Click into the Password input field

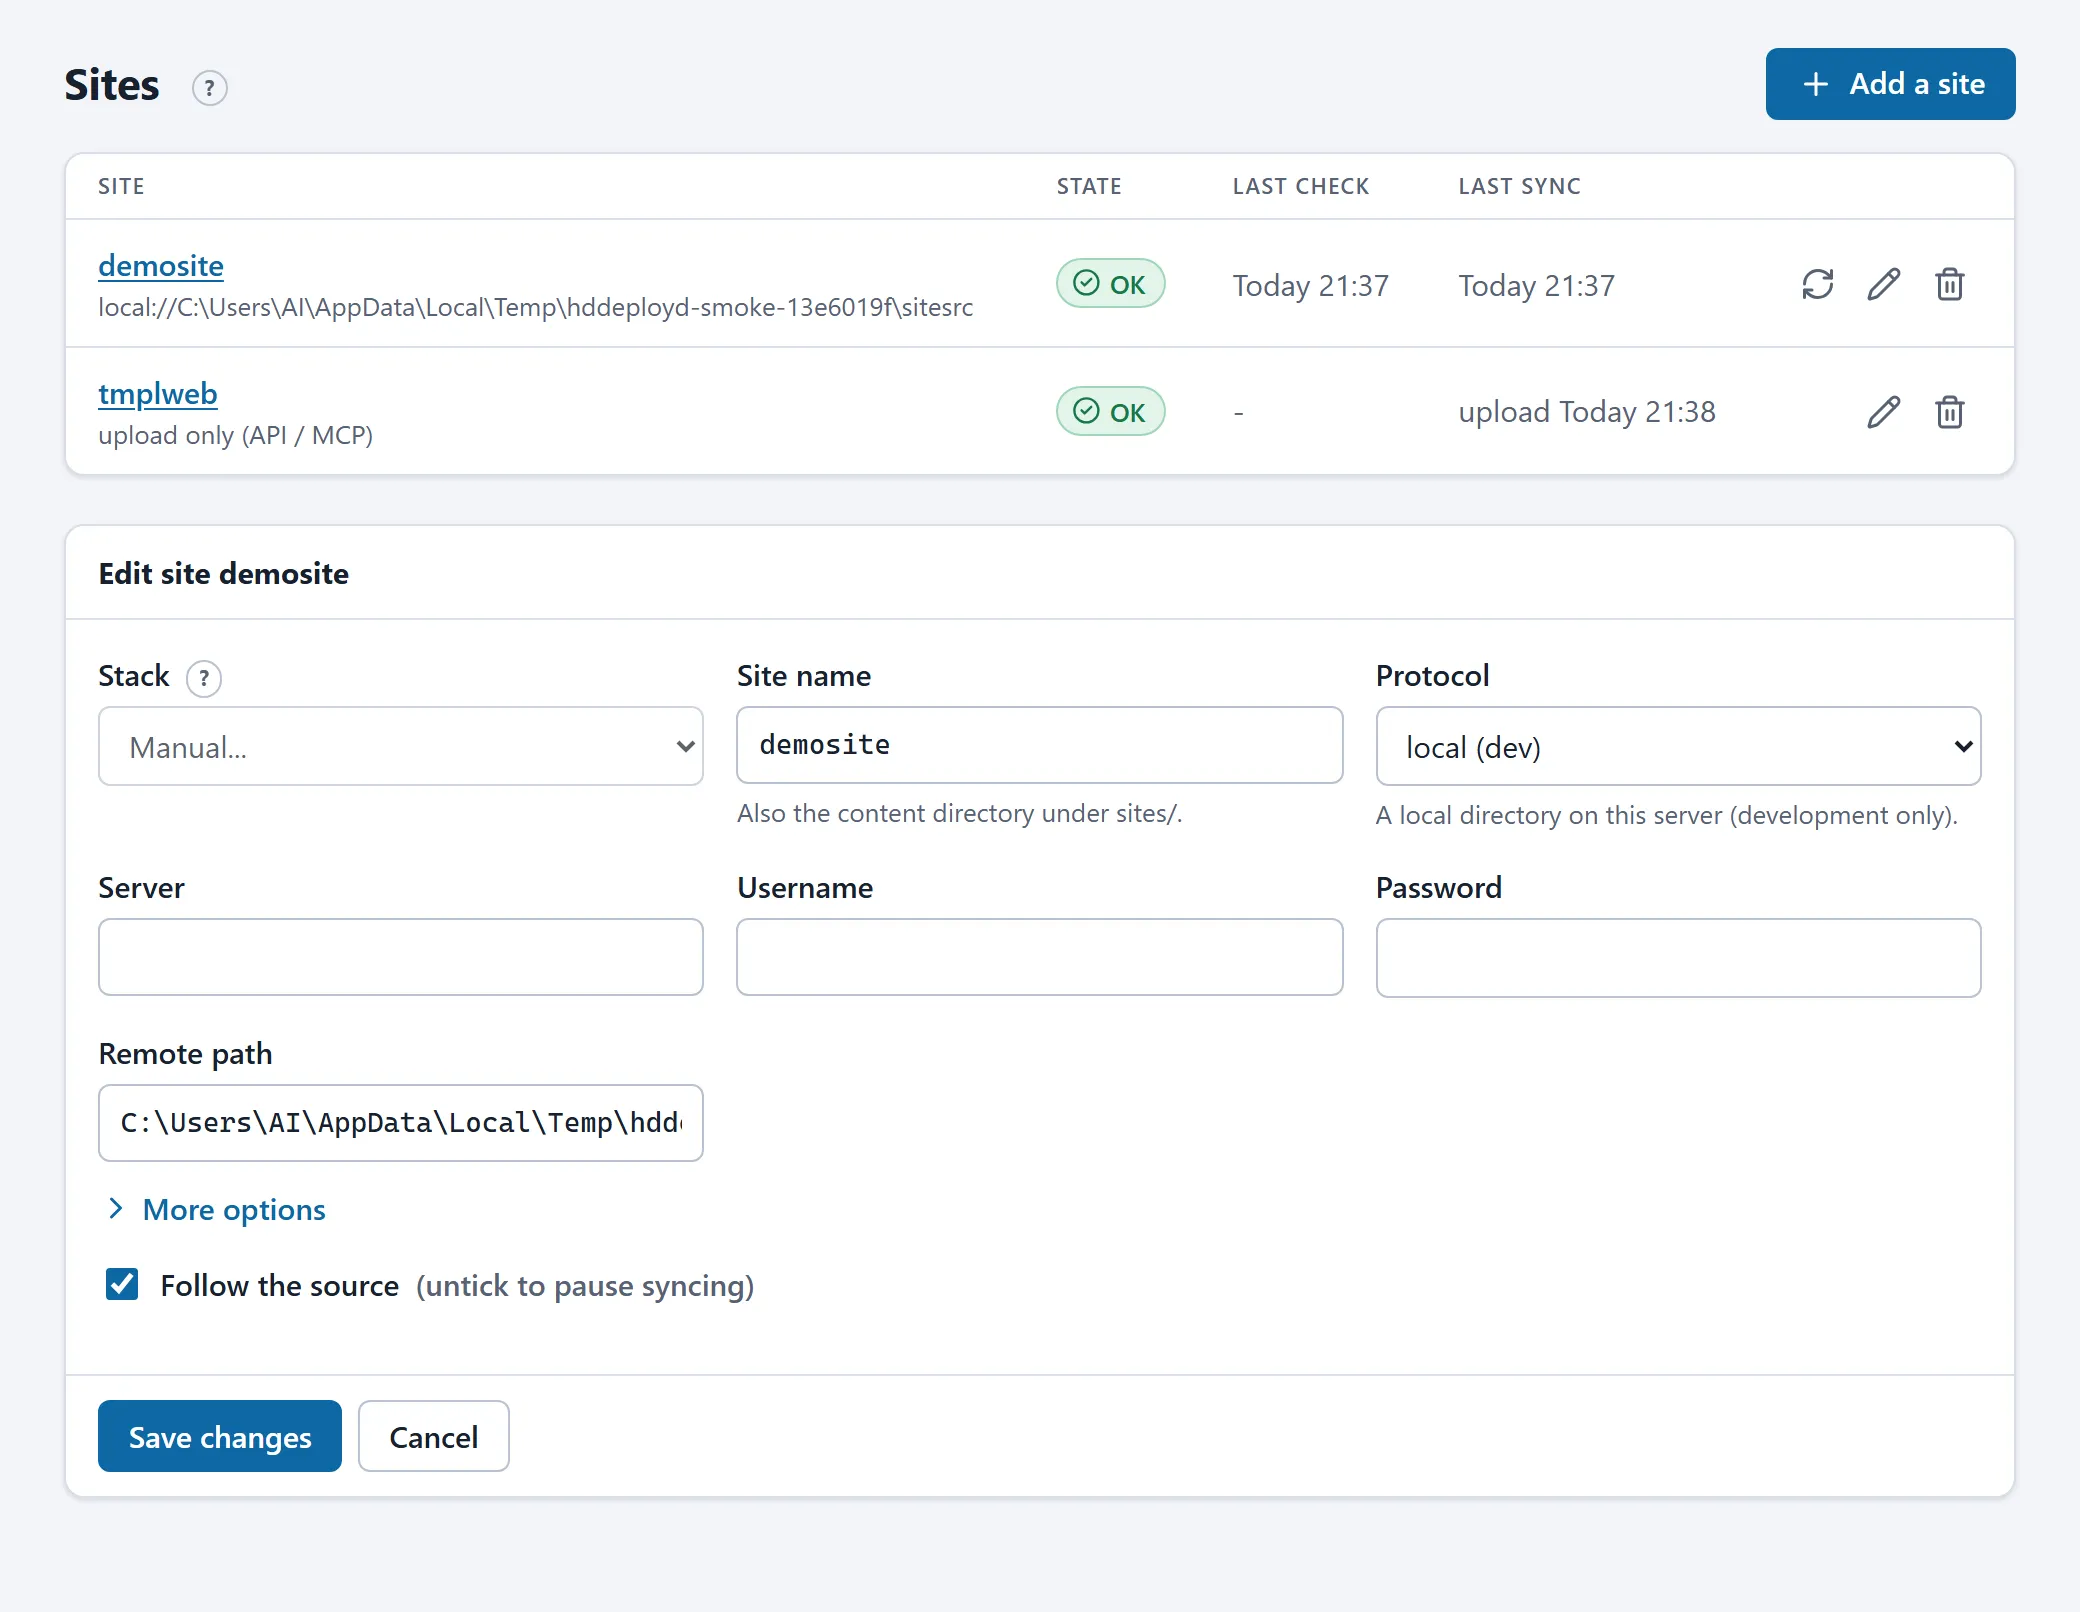pyautogui.click(x=1678, y=958)
